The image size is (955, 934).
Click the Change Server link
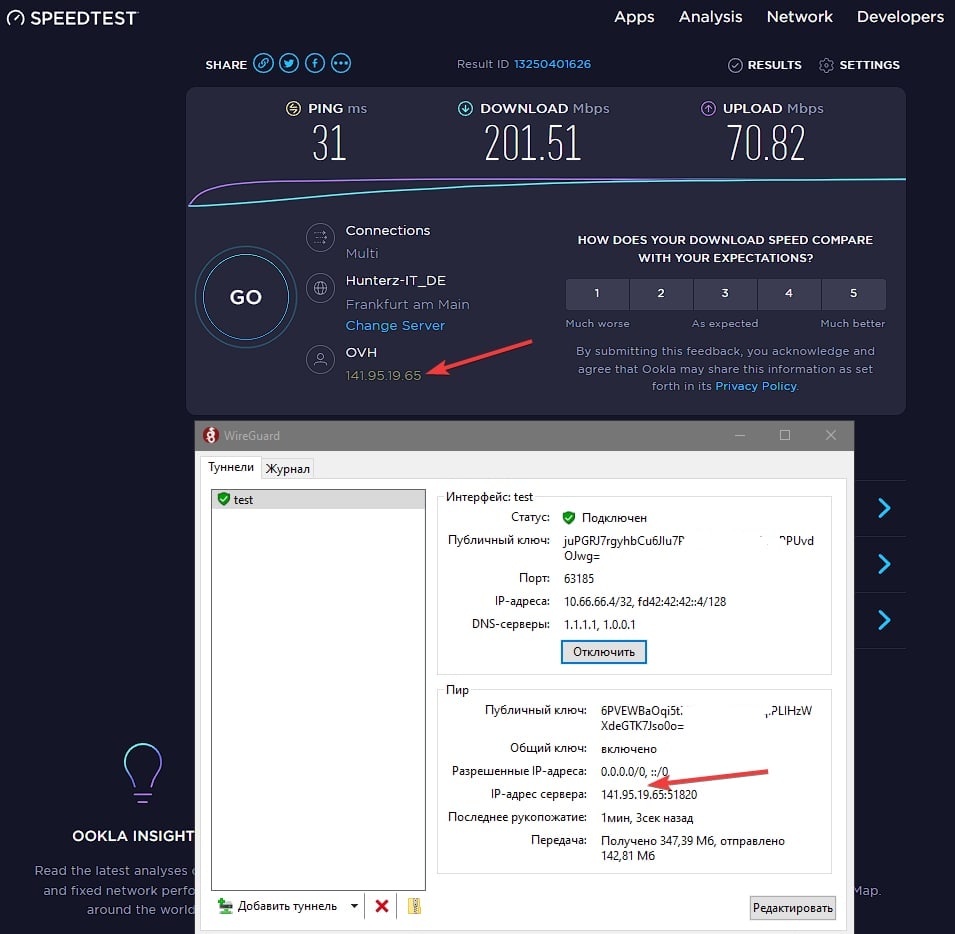click(x=395, y=326)
